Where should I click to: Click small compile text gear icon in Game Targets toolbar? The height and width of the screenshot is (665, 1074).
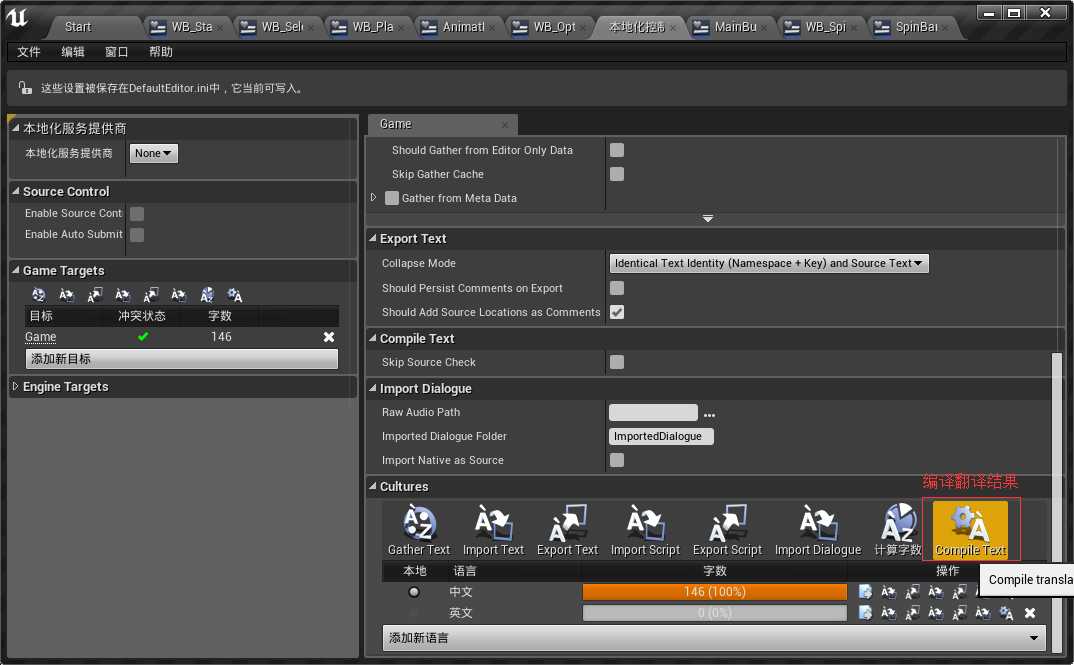(x=235, y=295)
